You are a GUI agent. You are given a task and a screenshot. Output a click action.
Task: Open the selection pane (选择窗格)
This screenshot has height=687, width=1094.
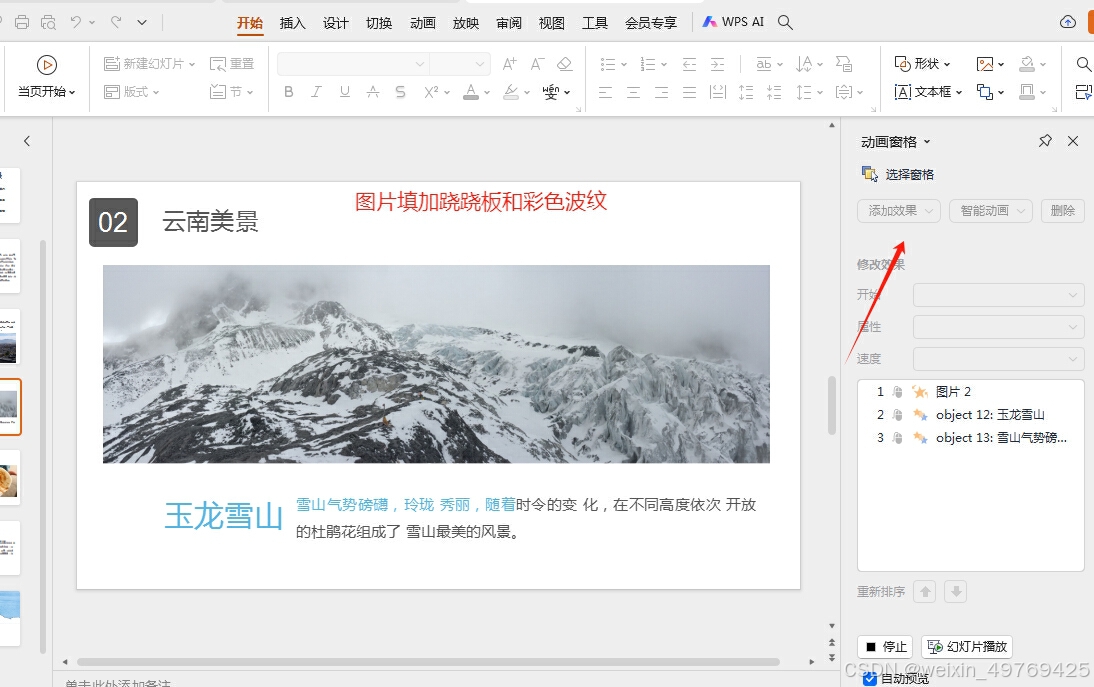(x=898, y=174)
